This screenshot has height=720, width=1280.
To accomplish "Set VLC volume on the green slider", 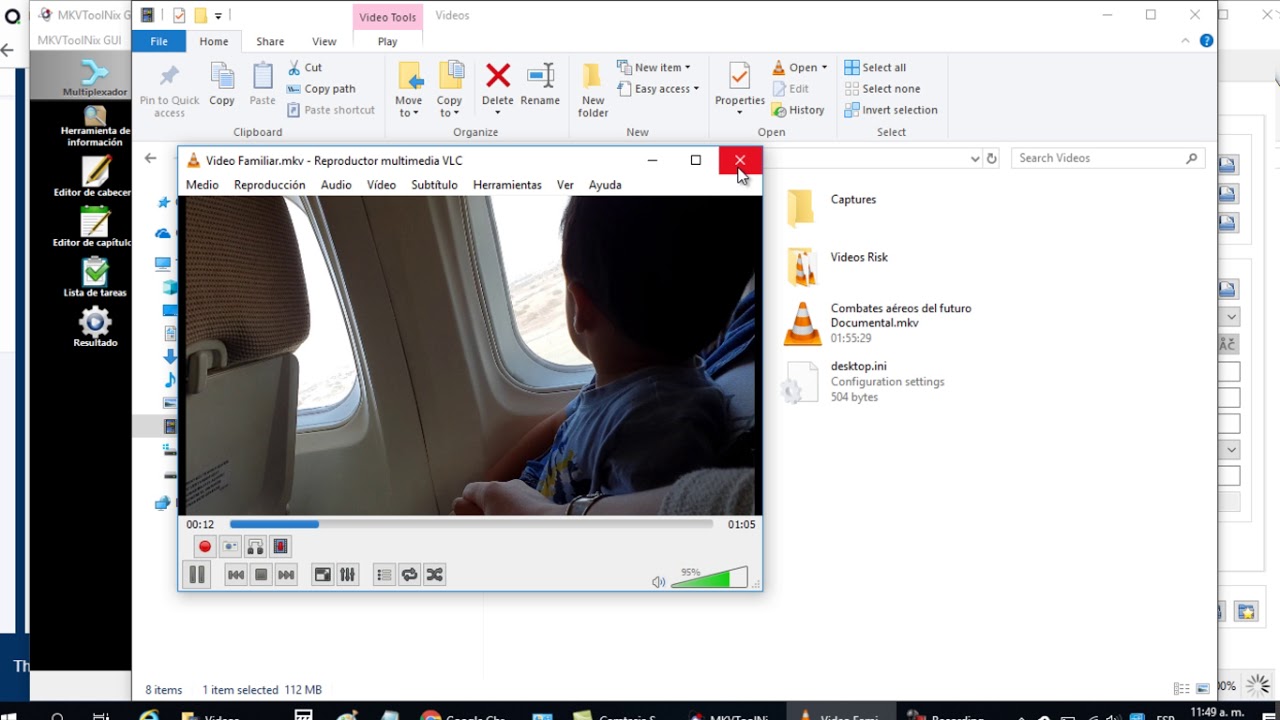I will pos(709,577).
